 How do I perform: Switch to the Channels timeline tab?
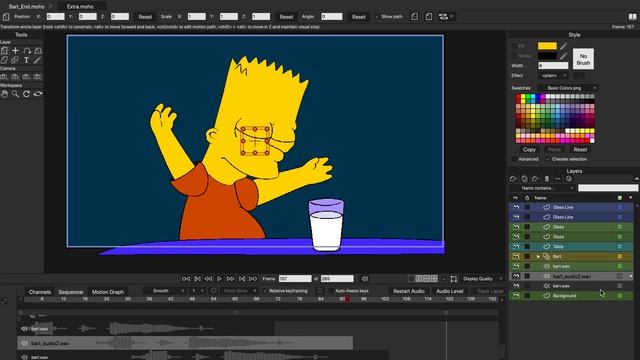click(x=40, y=292)
